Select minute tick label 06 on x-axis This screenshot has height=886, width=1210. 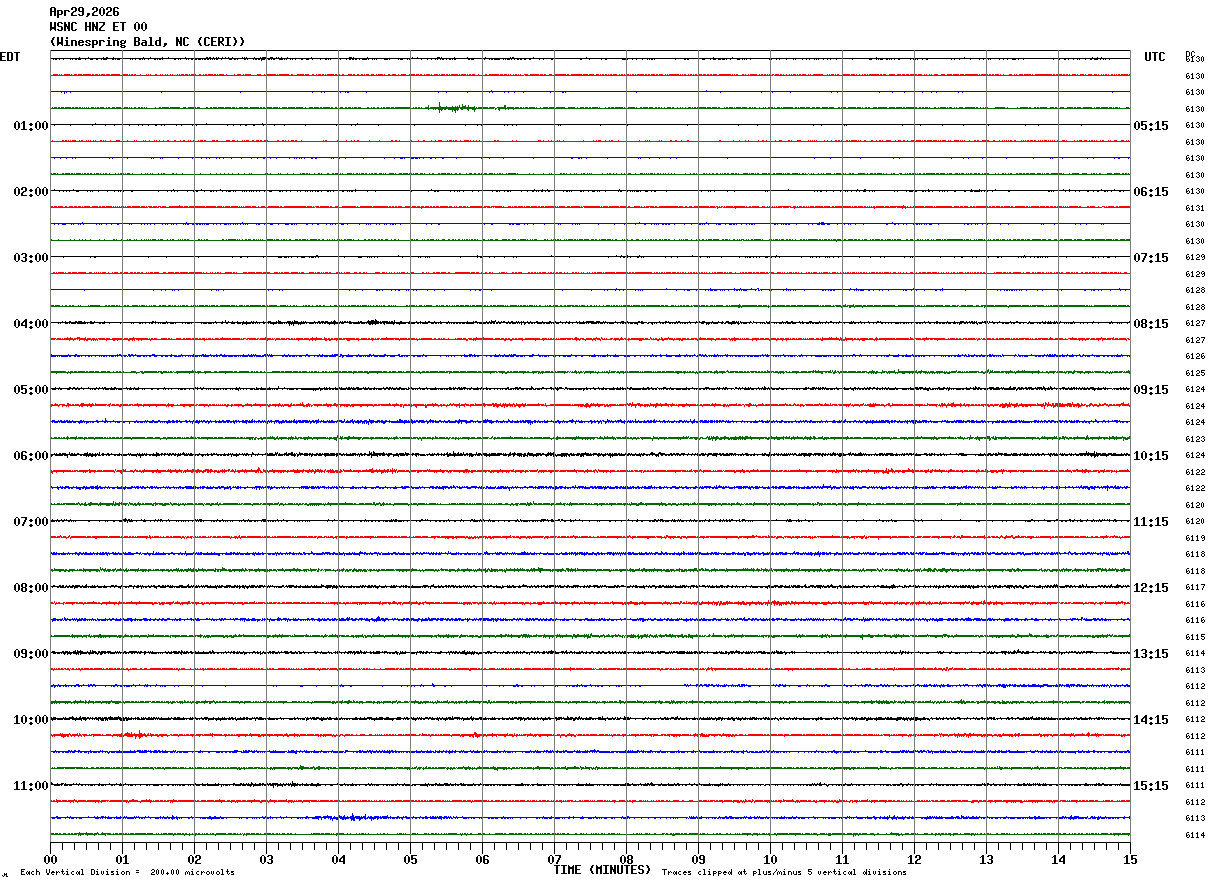point(482,860)
